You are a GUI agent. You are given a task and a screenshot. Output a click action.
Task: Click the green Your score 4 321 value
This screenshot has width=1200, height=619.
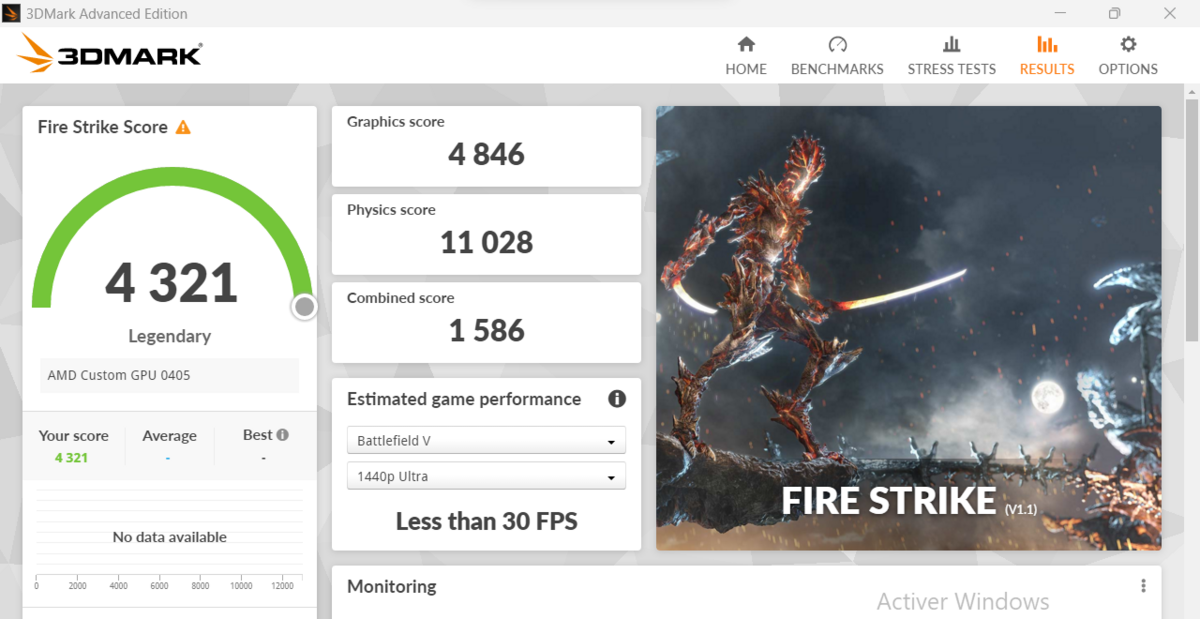71,458
